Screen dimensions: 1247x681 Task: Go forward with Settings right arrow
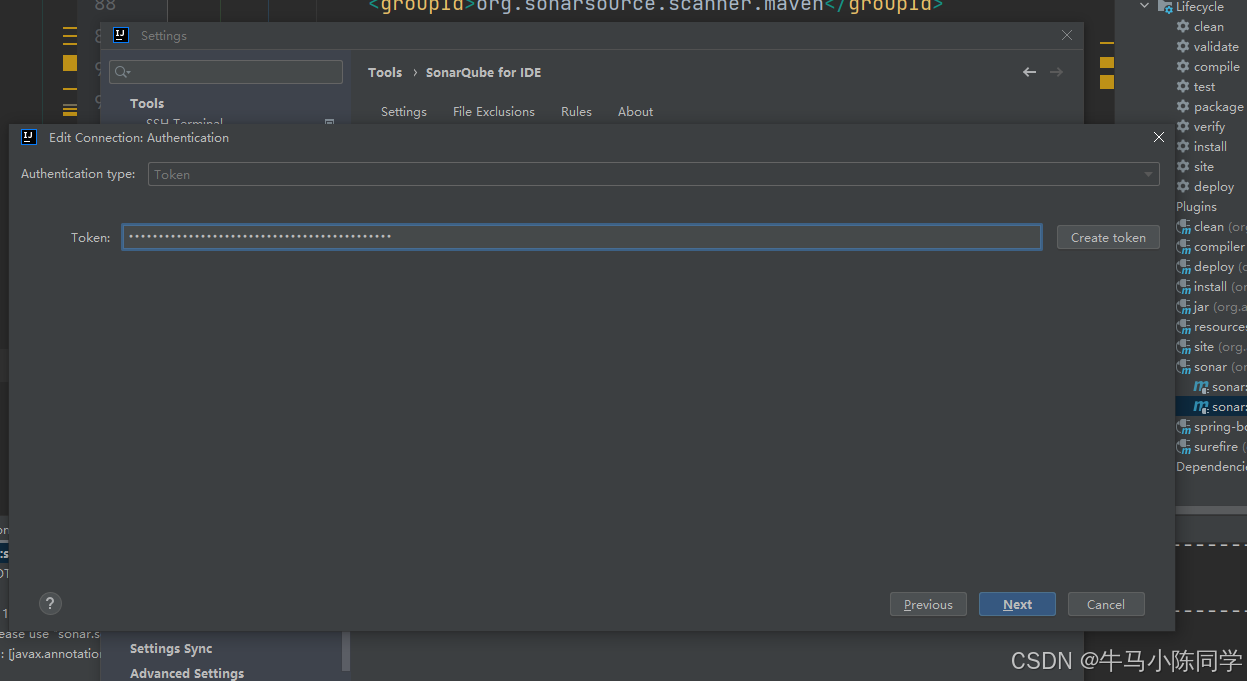pyautogui.click(x=1056, y=72)
